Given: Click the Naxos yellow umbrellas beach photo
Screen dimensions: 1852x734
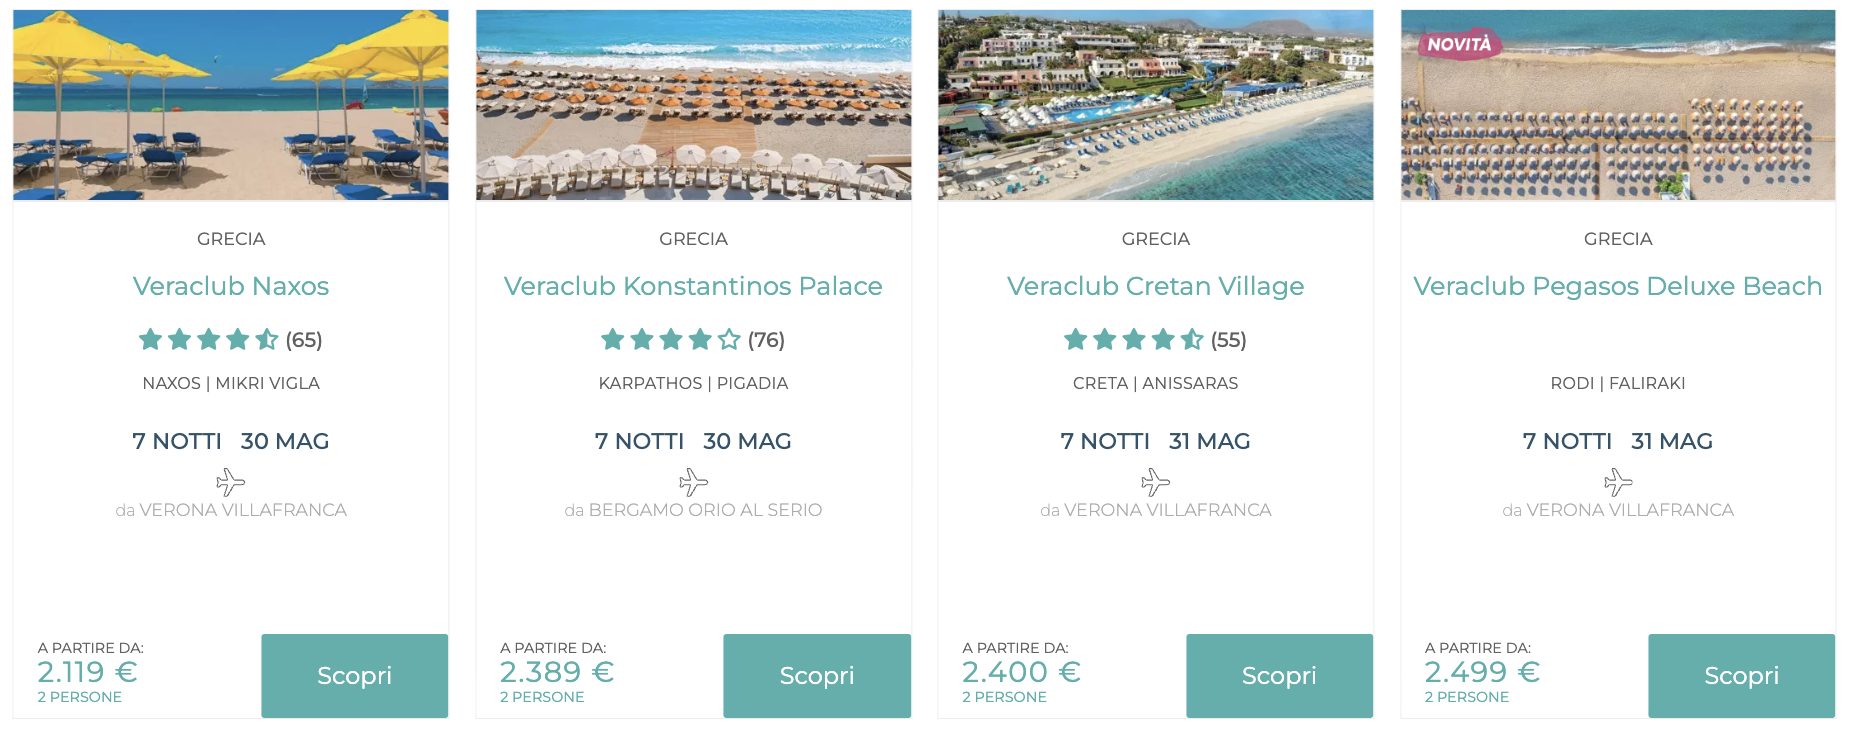Looking at the screenshot, I should pyautogui.click(x=231, y=105).
